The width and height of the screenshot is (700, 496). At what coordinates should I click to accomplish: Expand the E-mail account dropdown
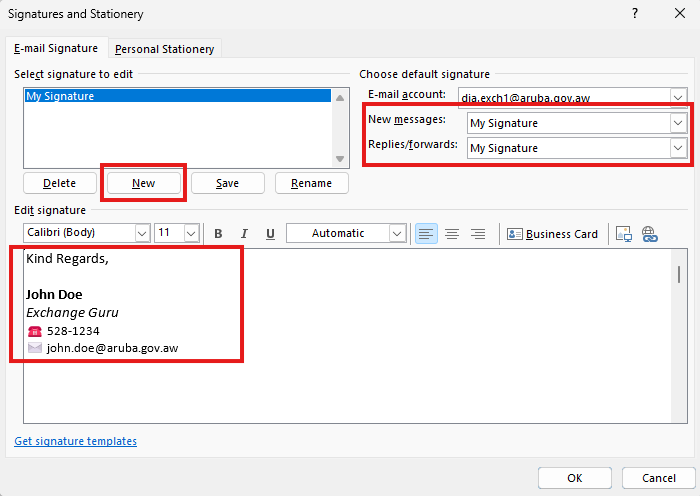[x=678, y=98]
